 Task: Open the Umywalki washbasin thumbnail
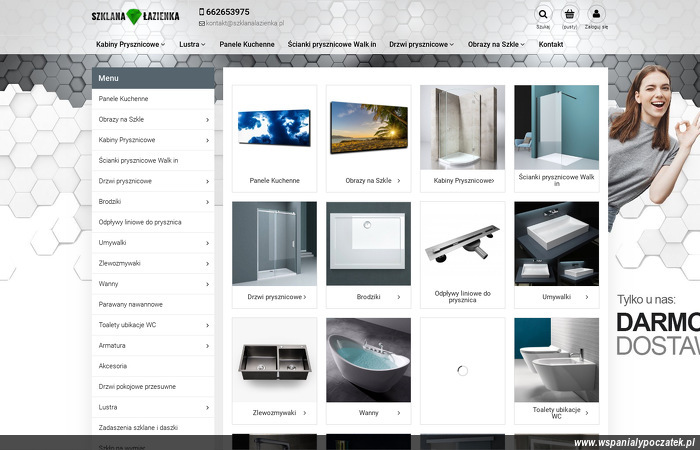point(556,243)
